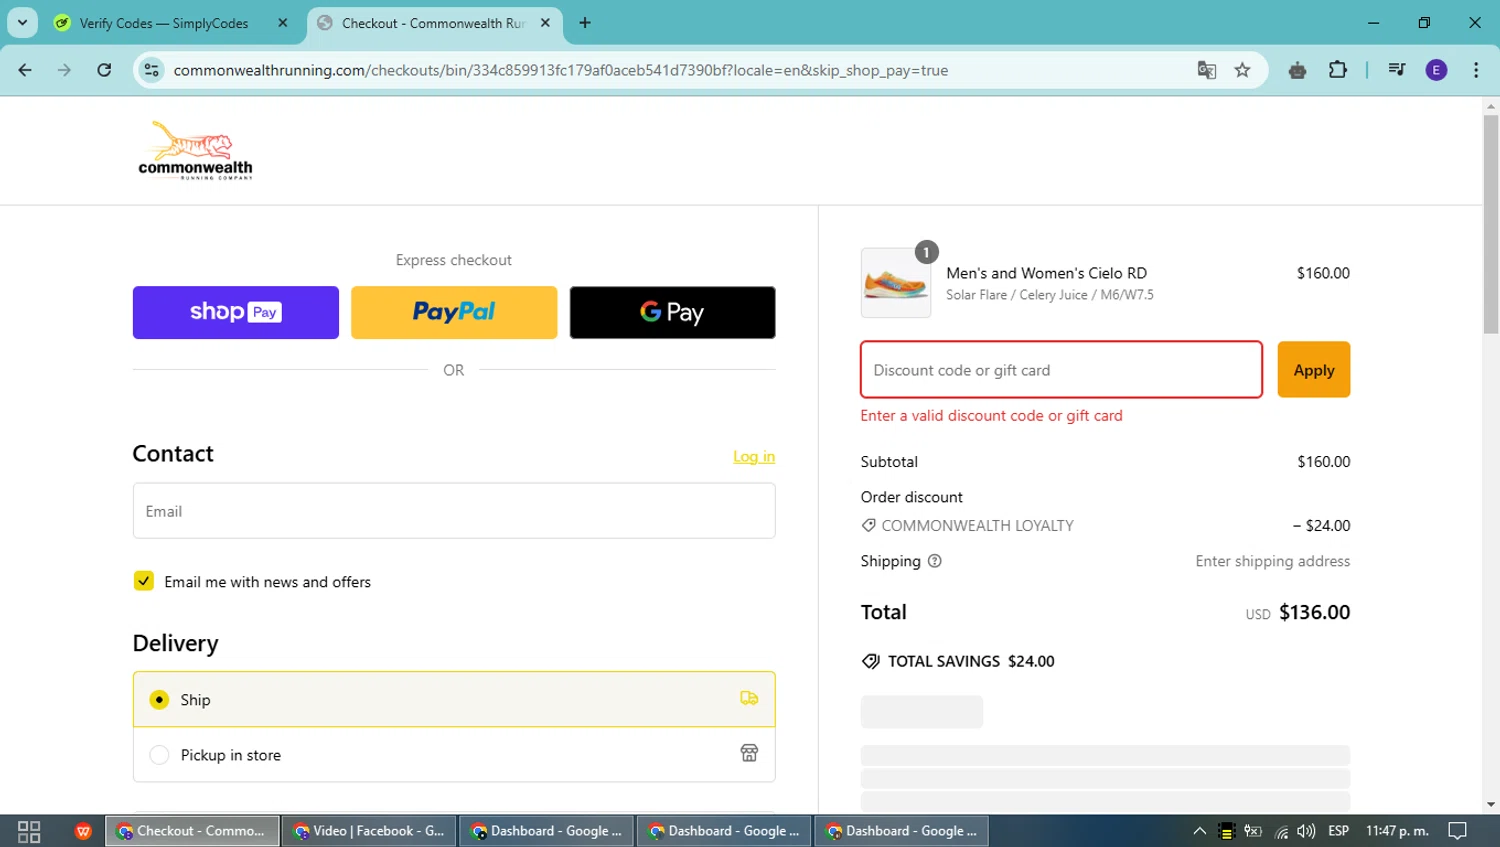
Task: Open the Chrome profile avatar E
Action: (1436, 70)
